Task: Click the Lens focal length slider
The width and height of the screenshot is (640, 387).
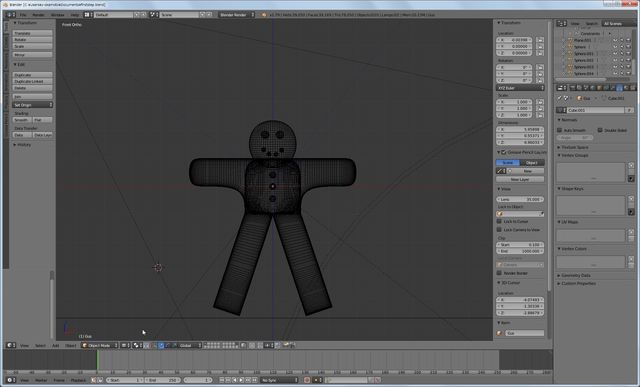Action: (520, 199)
